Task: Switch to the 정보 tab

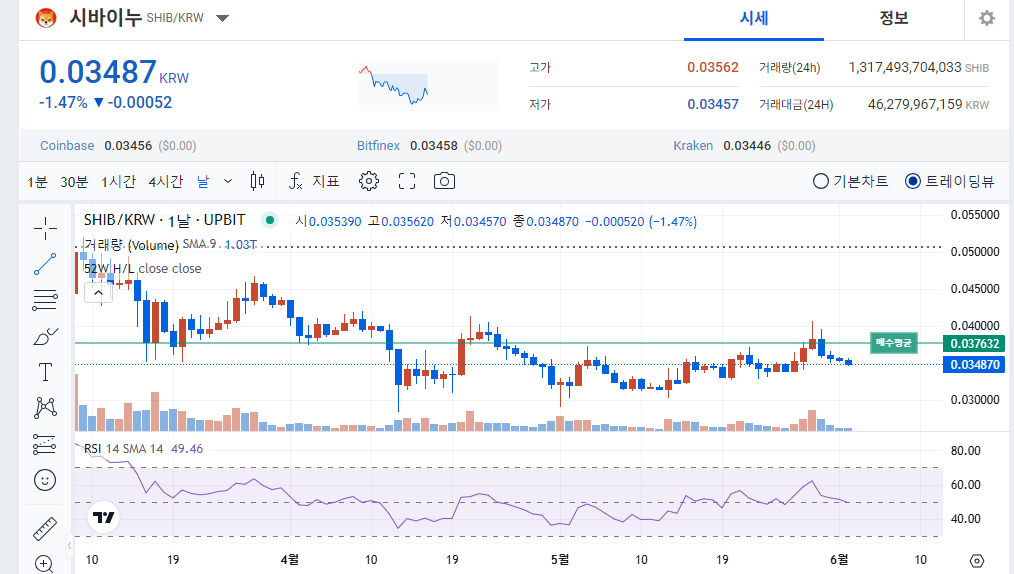Action: (x=894, y=18)
